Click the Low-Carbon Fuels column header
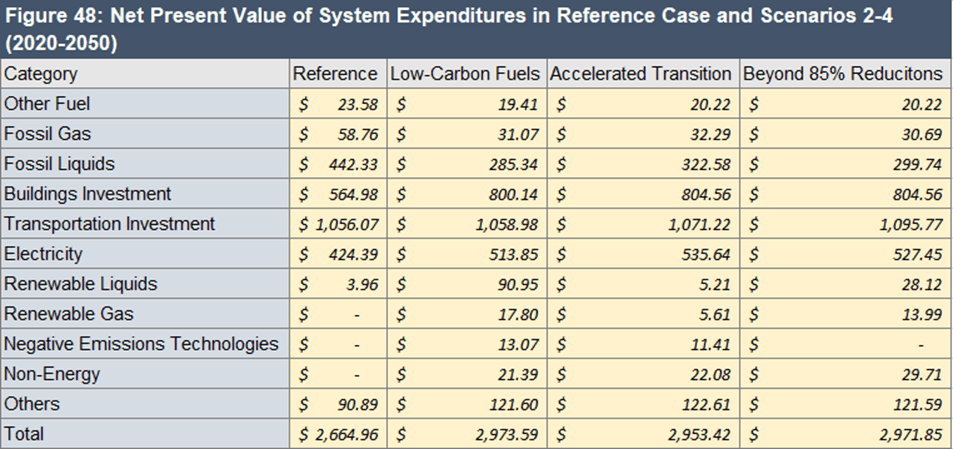 [x=465, y=74]
